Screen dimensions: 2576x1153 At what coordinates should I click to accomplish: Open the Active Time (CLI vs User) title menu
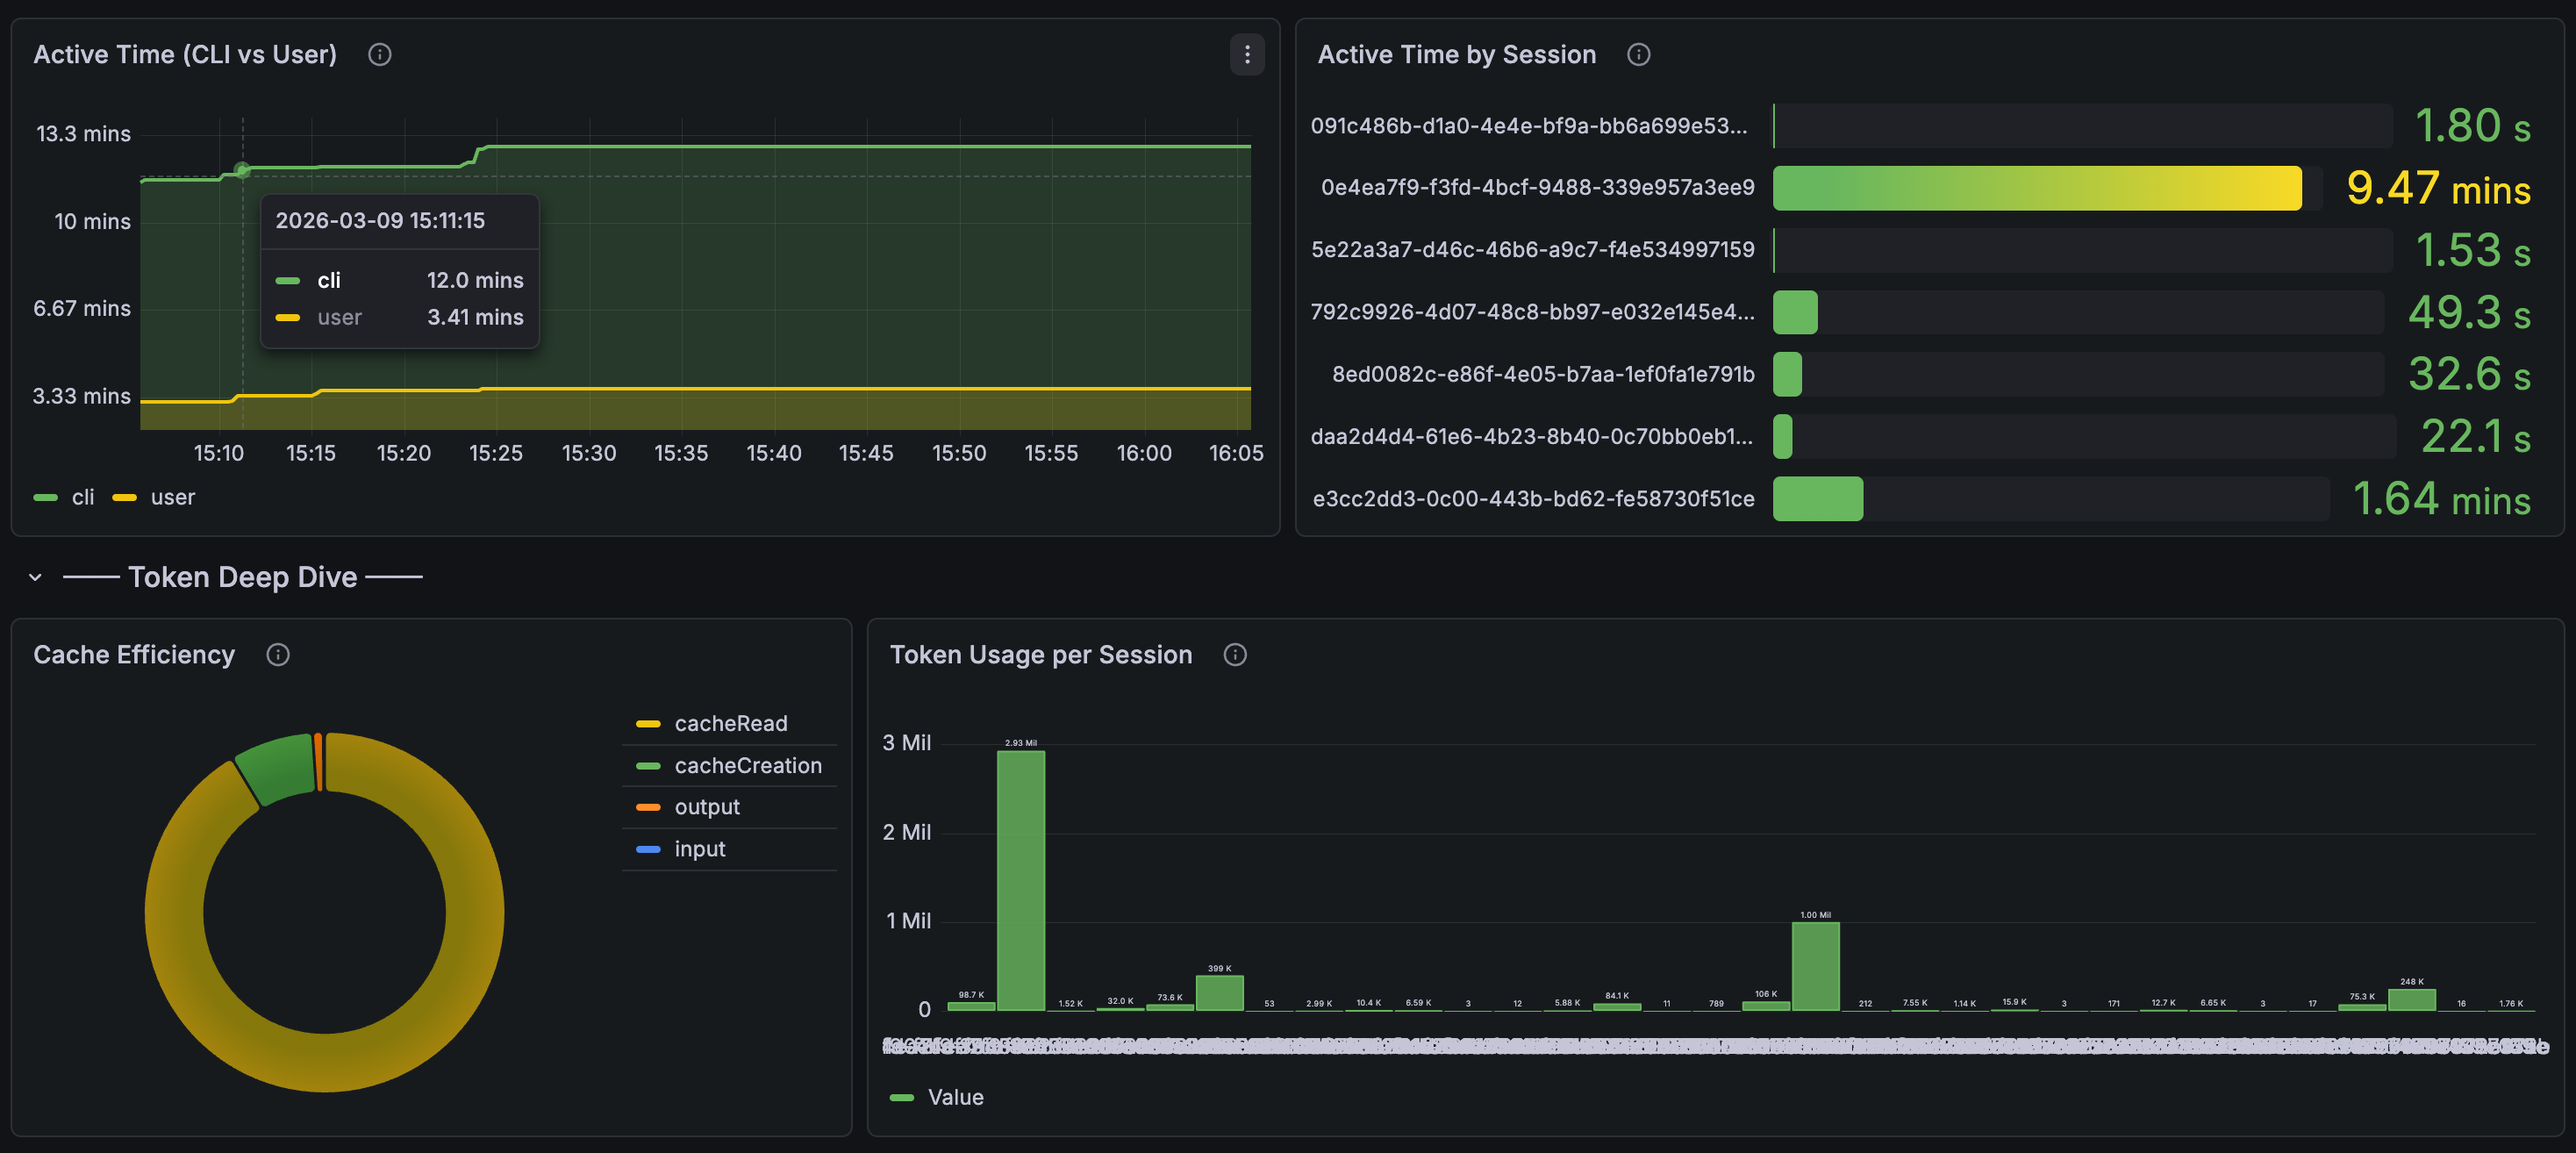(185, 54)
